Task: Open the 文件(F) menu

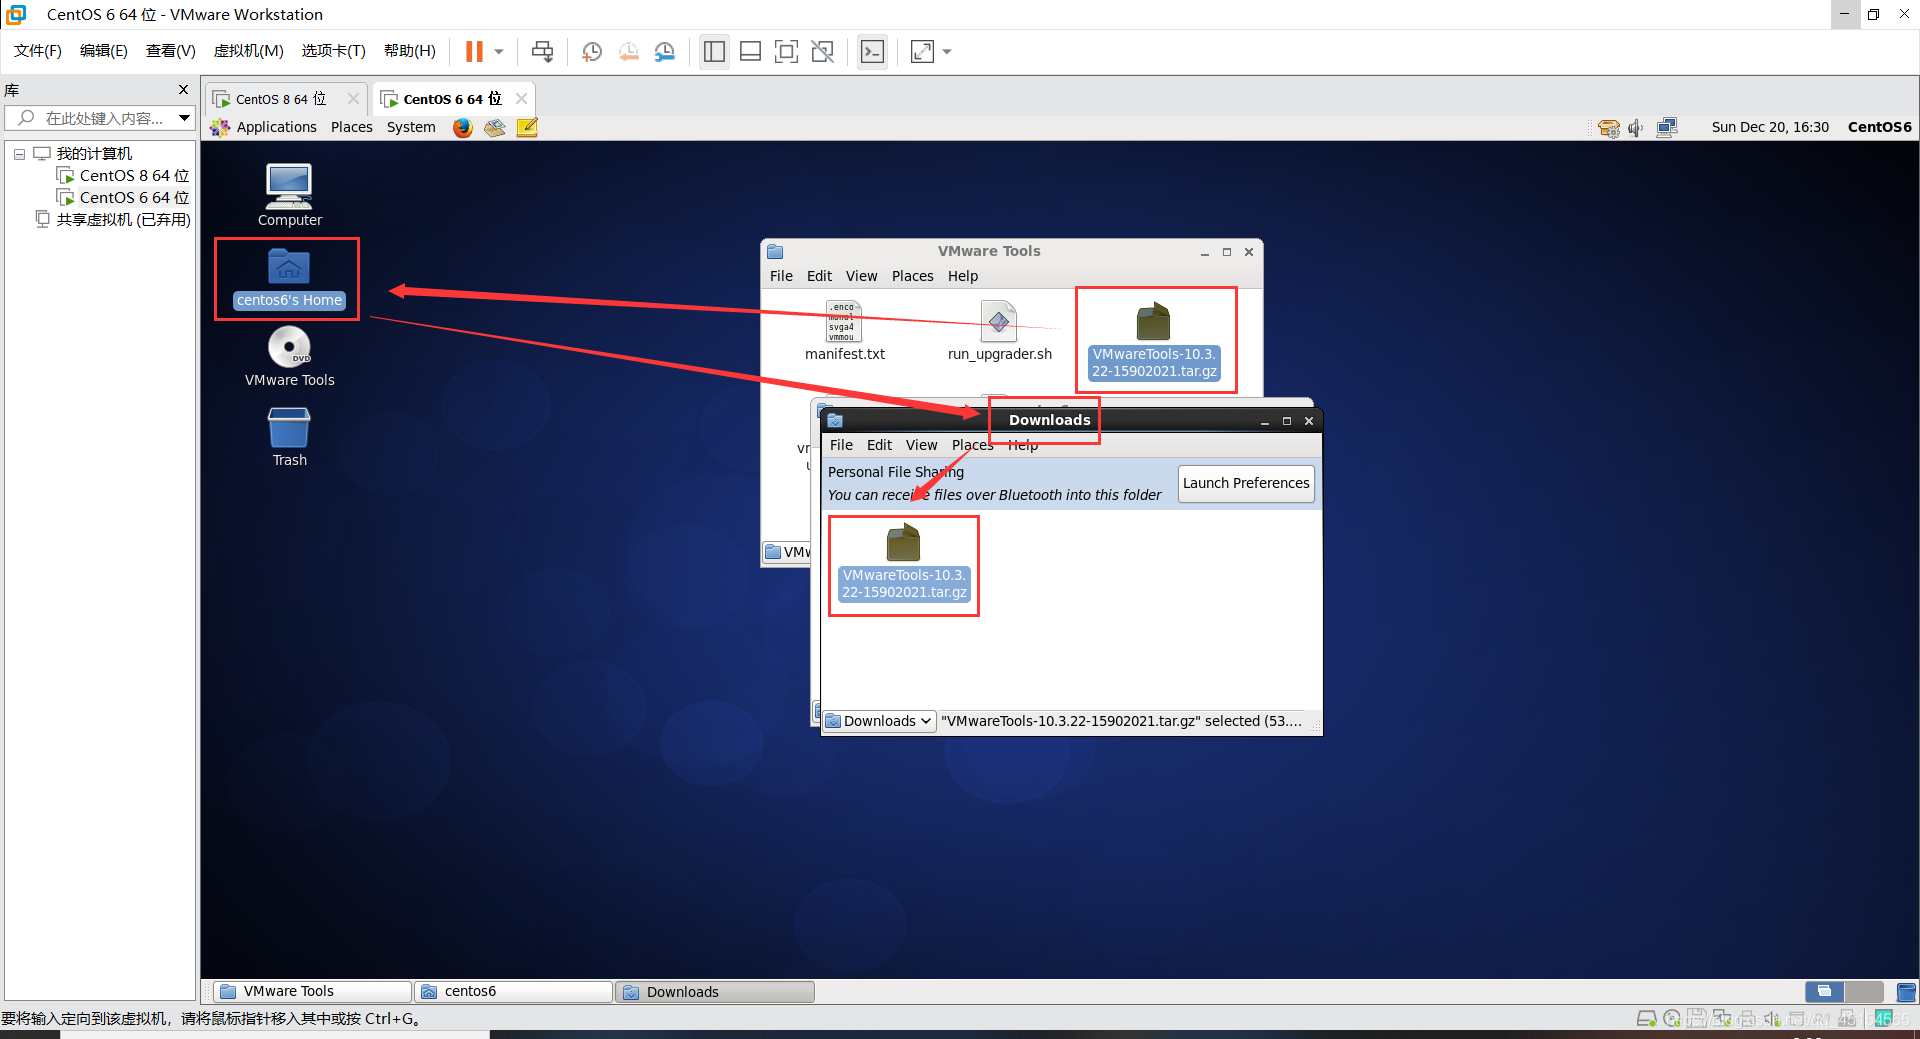Action: 38,51
